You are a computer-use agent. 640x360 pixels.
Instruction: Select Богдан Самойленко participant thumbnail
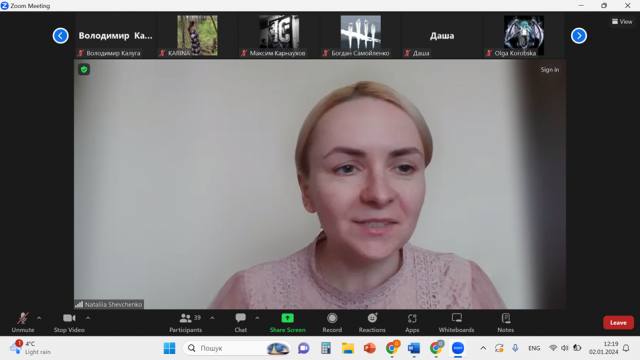pyautogui.click(x=360, y=36)
